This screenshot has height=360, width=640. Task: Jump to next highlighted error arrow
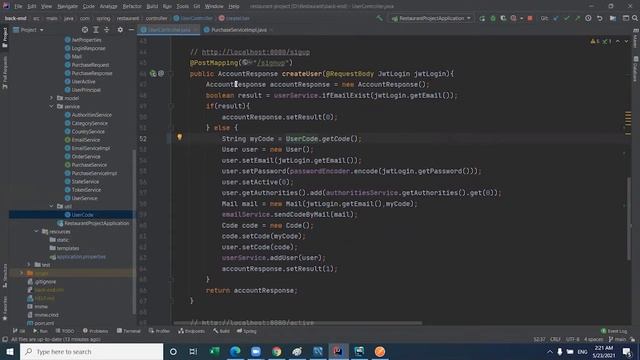[626, 41]
